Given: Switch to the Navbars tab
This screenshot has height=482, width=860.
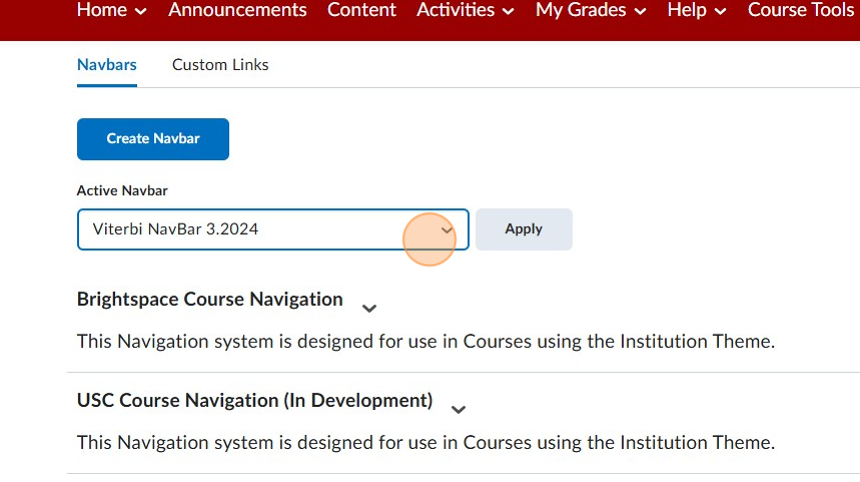Looking at the screenshot, I should tap(107, 65).
